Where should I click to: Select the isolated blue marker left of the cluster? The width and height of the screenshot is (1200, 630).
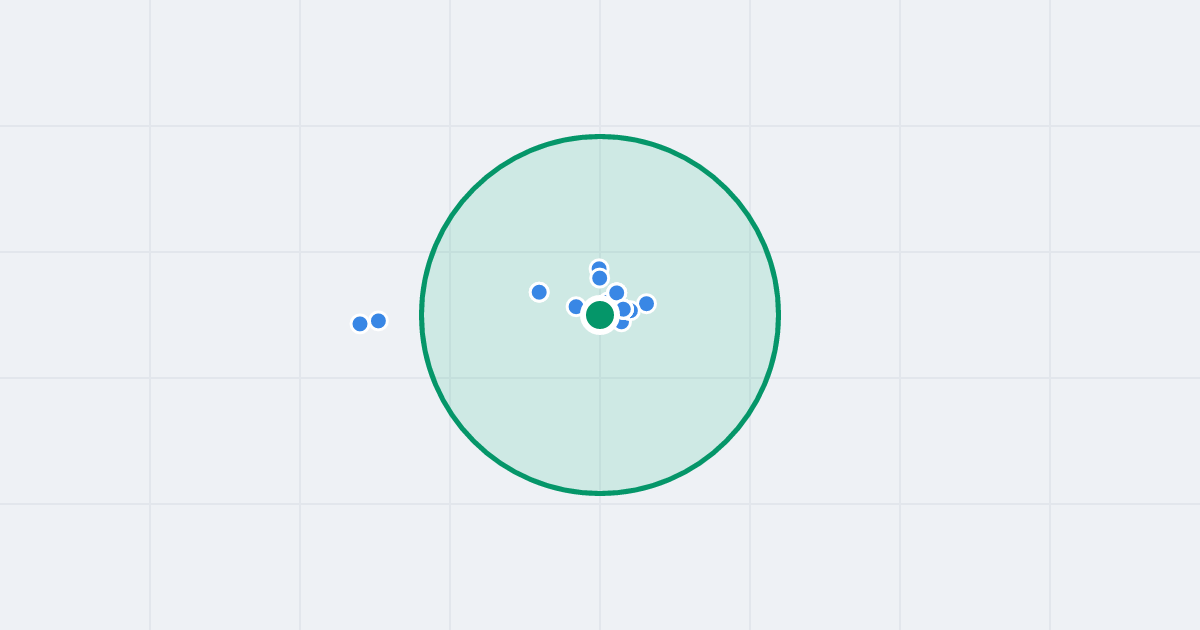pyautogui.click(x=539, y=292)
